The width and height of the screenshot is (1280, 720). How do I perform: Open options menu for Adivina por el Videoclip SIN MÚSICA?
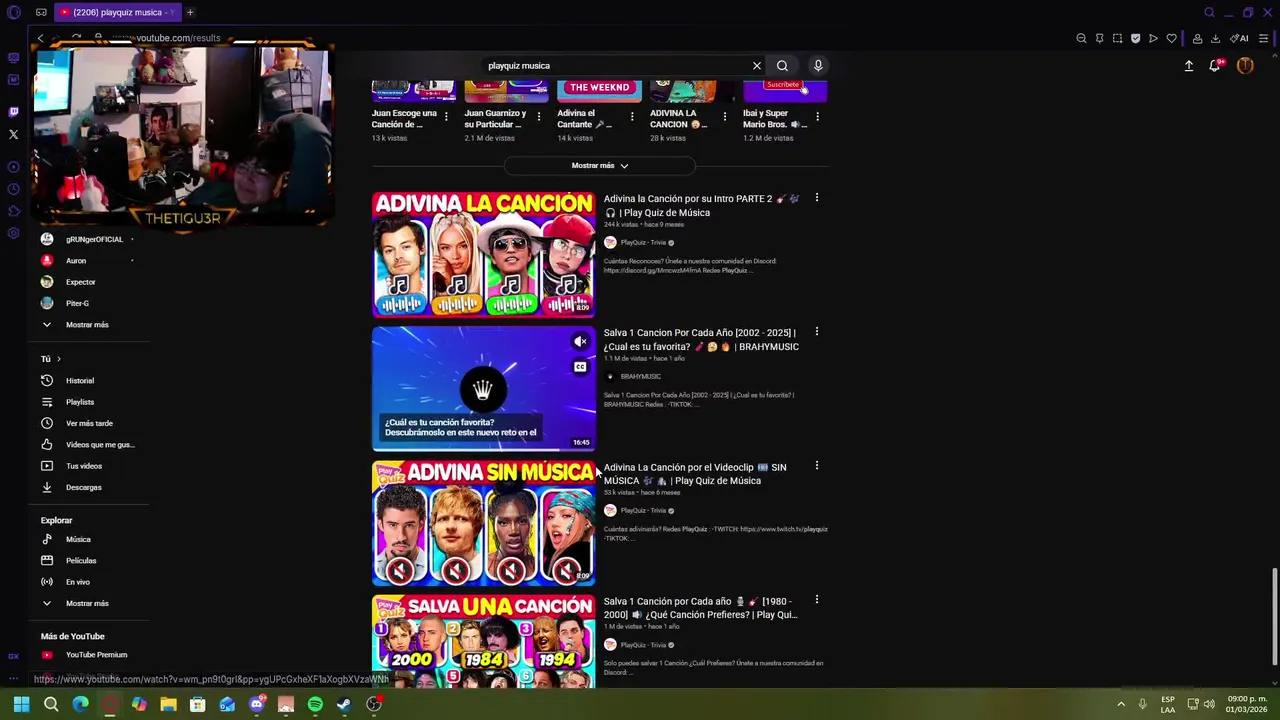817,466
